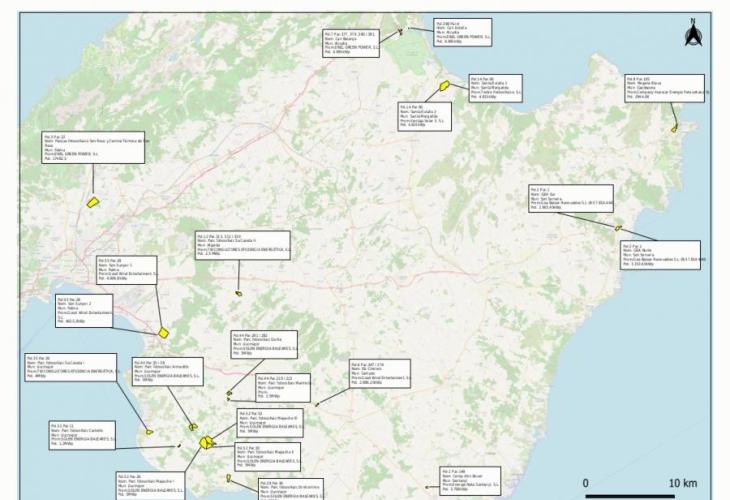Click the Can Balança site marker

click(x=400, y=32)
